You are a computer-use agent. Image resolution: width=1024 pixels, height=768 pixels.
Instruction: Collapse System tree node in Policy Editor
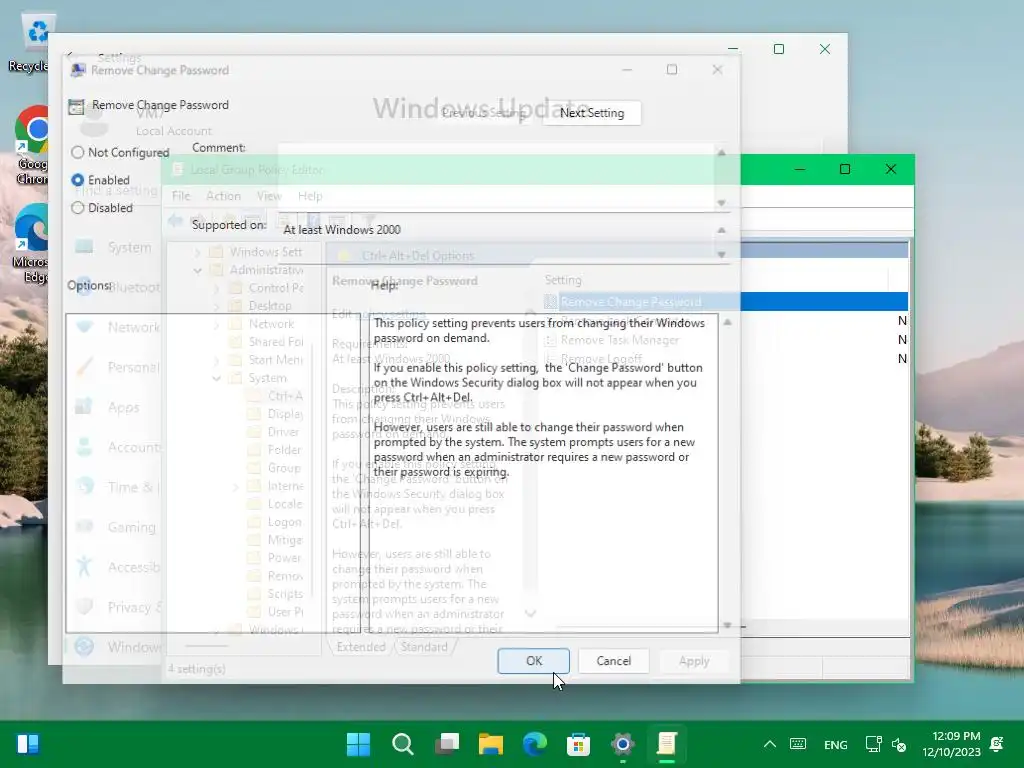pyautogui.click(x=216, y=378)
